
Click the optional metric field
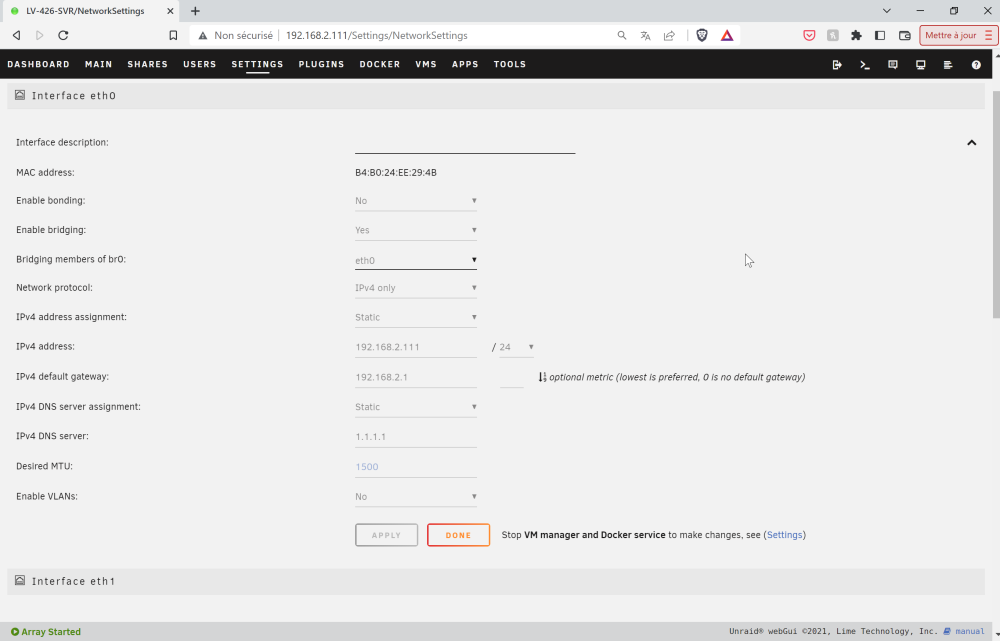tap(511, 377)
